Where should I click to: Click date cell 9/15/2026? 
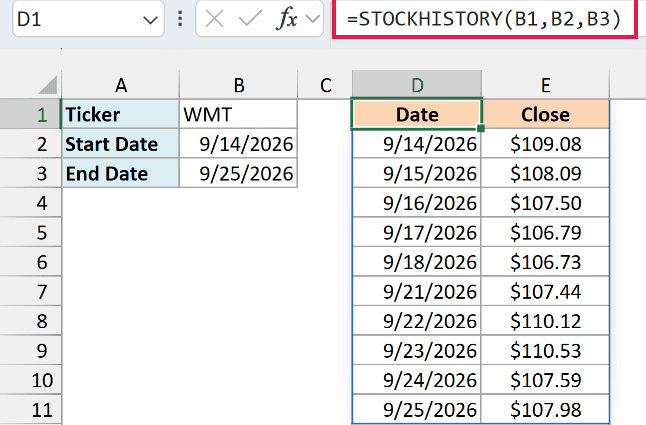tap(417, 173)
